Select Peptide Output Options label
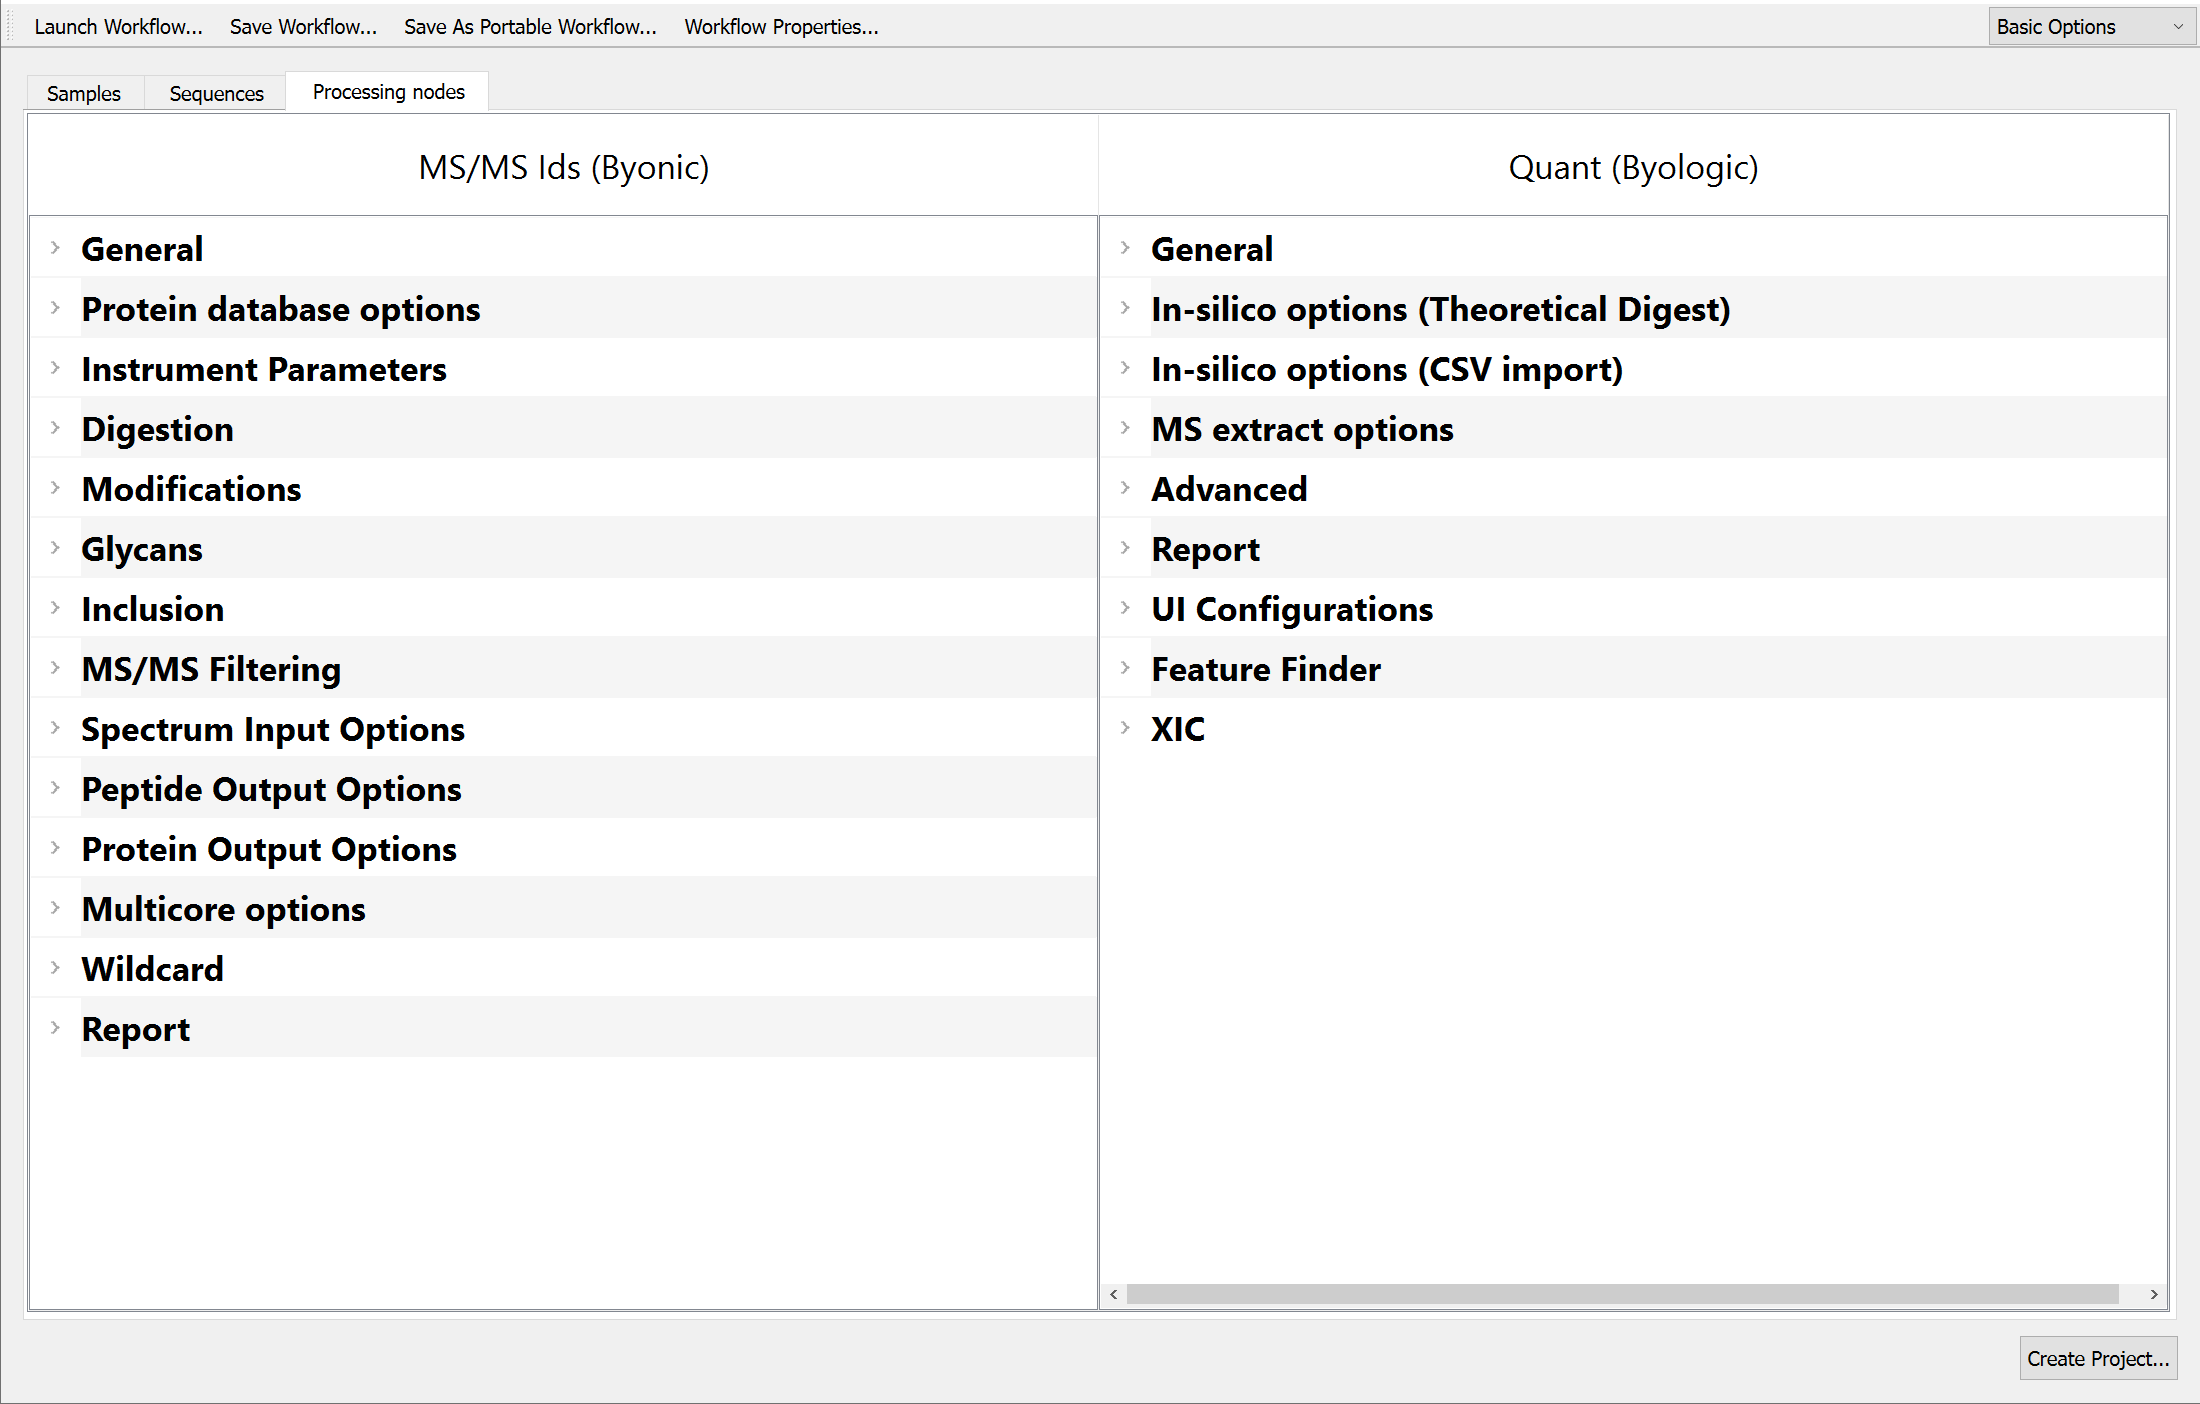The width and height of the screenshot is (2200, 1404). [272, 790]
